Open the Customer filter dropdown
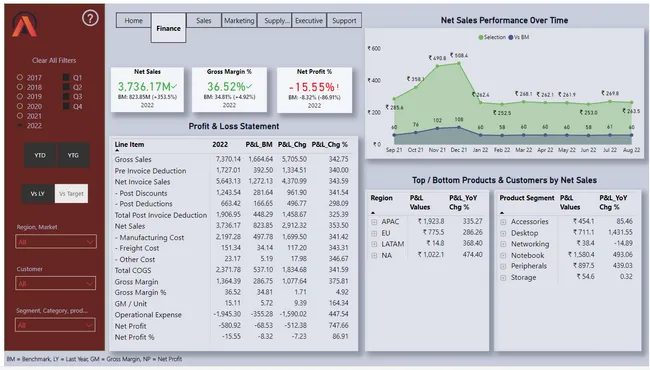The height and width of the screenshot is (370, 650). click(56, 283)
